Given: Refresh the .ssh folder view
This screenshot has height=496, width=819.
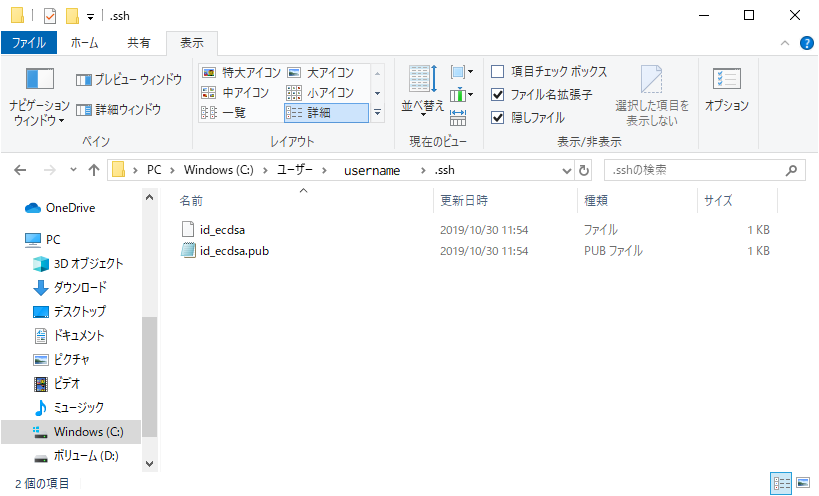Looking at the screenshot, I should 584,170.
